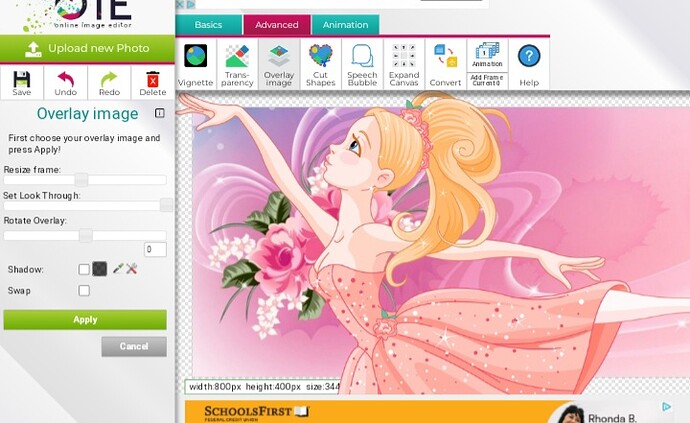Delete the image using the trash icon
The image size is (690, 423).
(152, 82)
